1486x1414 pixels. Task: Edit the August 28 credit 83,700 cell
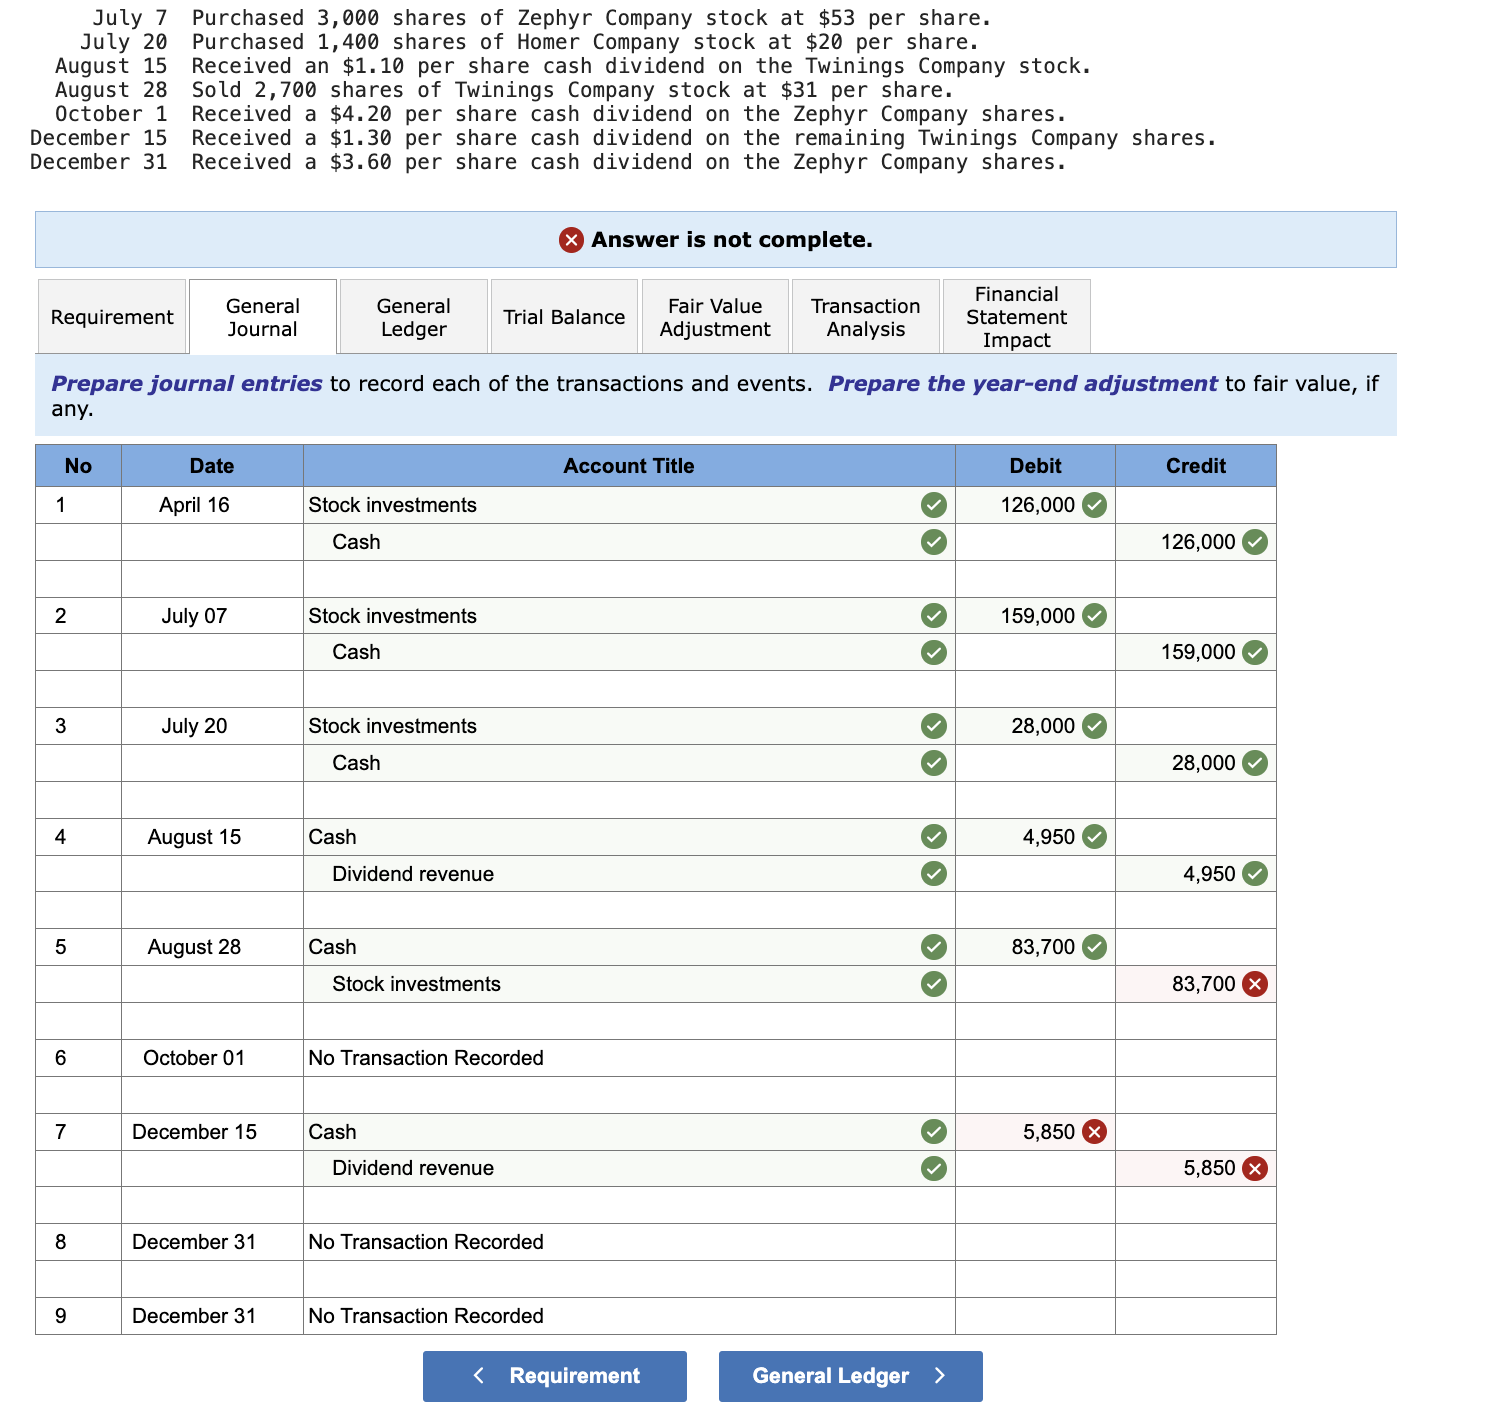point(1196,984)
